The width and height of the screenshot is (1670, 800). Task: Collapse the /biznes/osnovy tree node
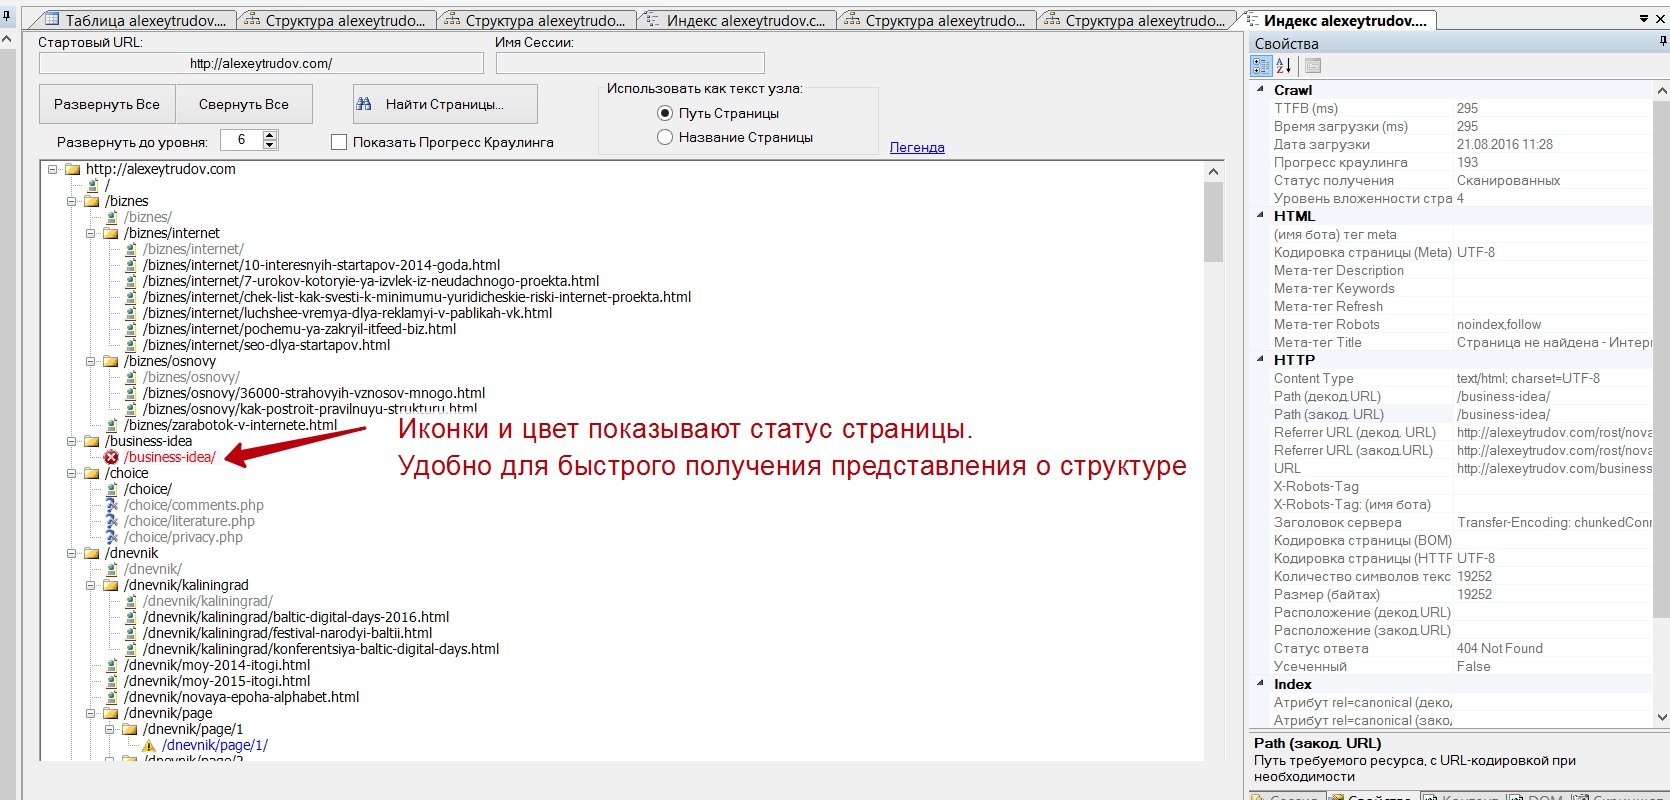91,361
